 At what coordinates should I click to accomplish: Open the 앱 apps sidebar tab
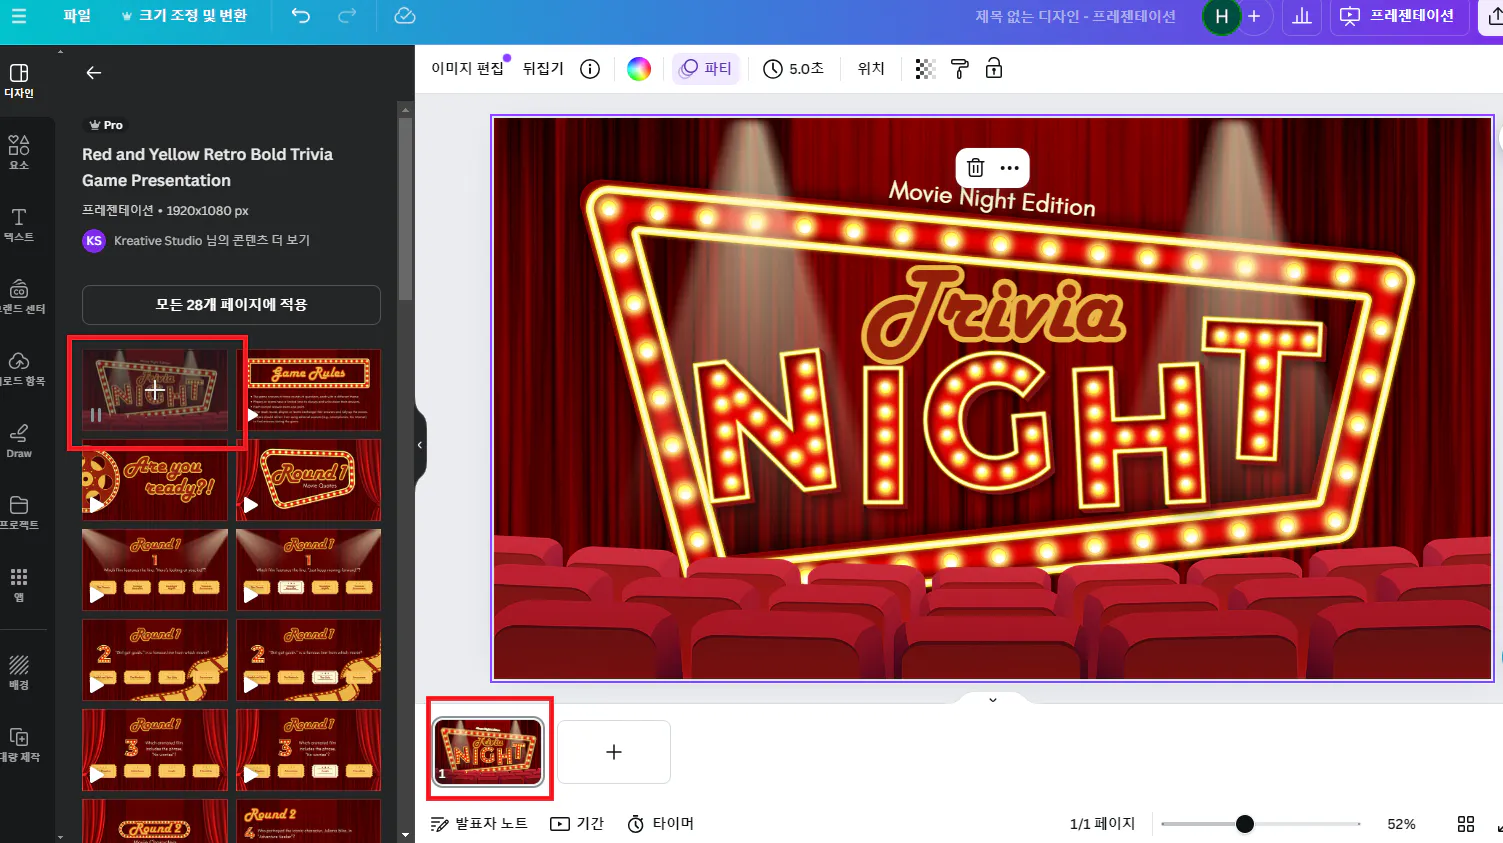[19, 585]
